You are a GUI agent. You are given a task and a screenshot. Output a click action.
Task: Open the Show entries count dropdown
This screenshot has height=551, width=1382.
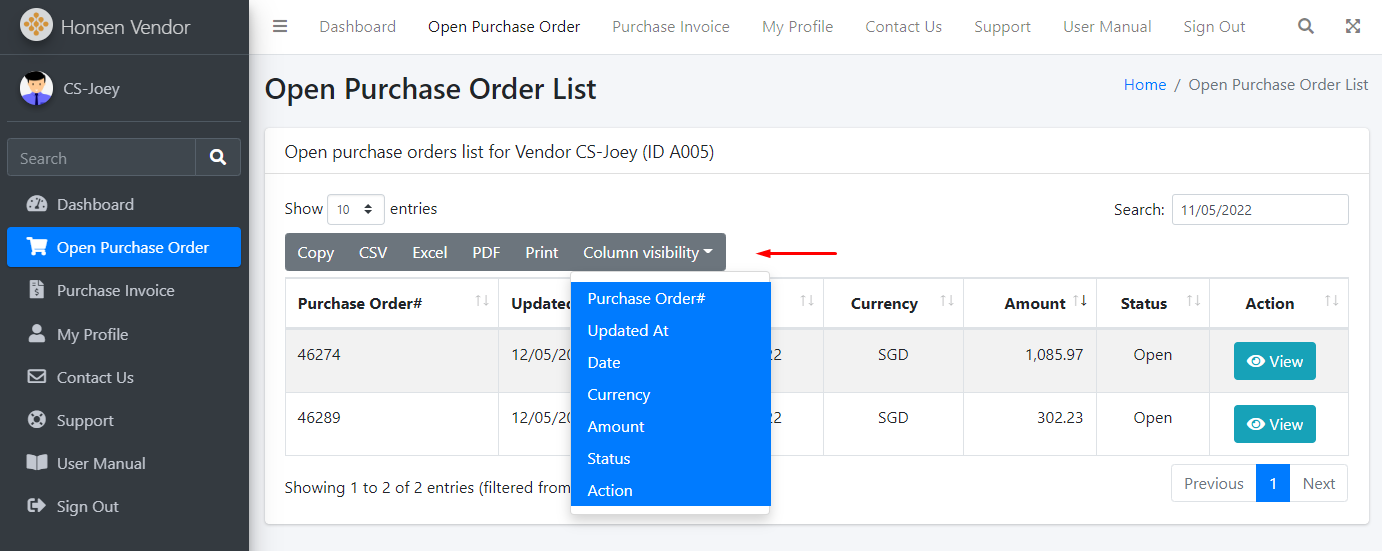[355, 210]
